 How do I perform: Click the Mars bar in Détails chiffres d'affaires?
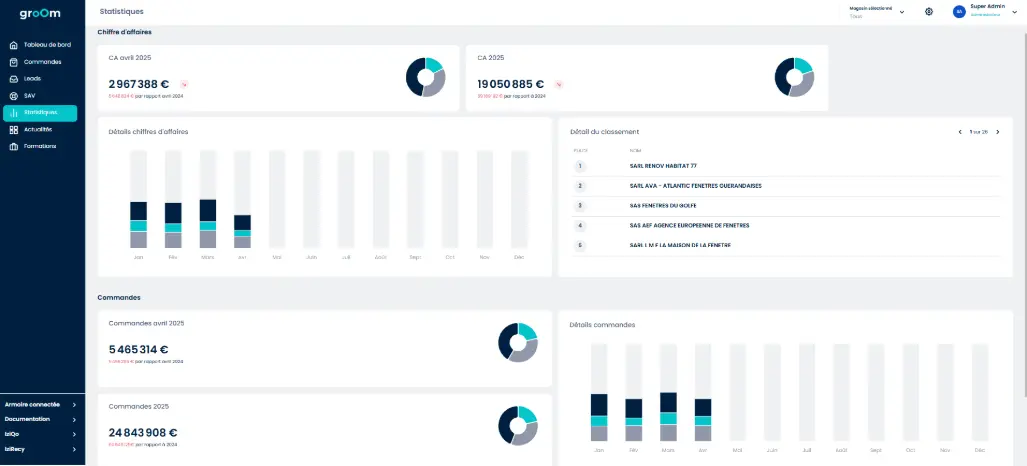click(208, 223)
